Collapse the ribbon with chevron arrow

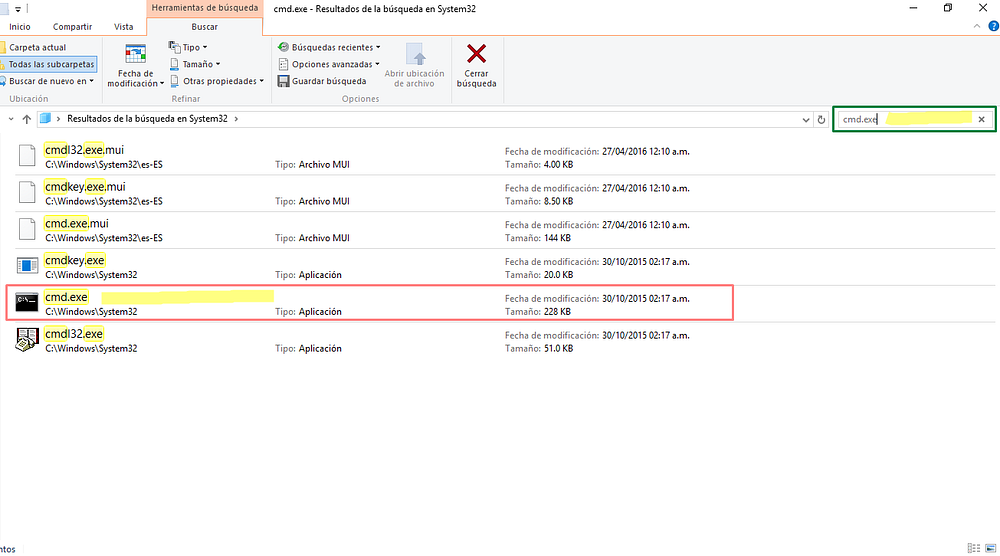tap(977, 26)
